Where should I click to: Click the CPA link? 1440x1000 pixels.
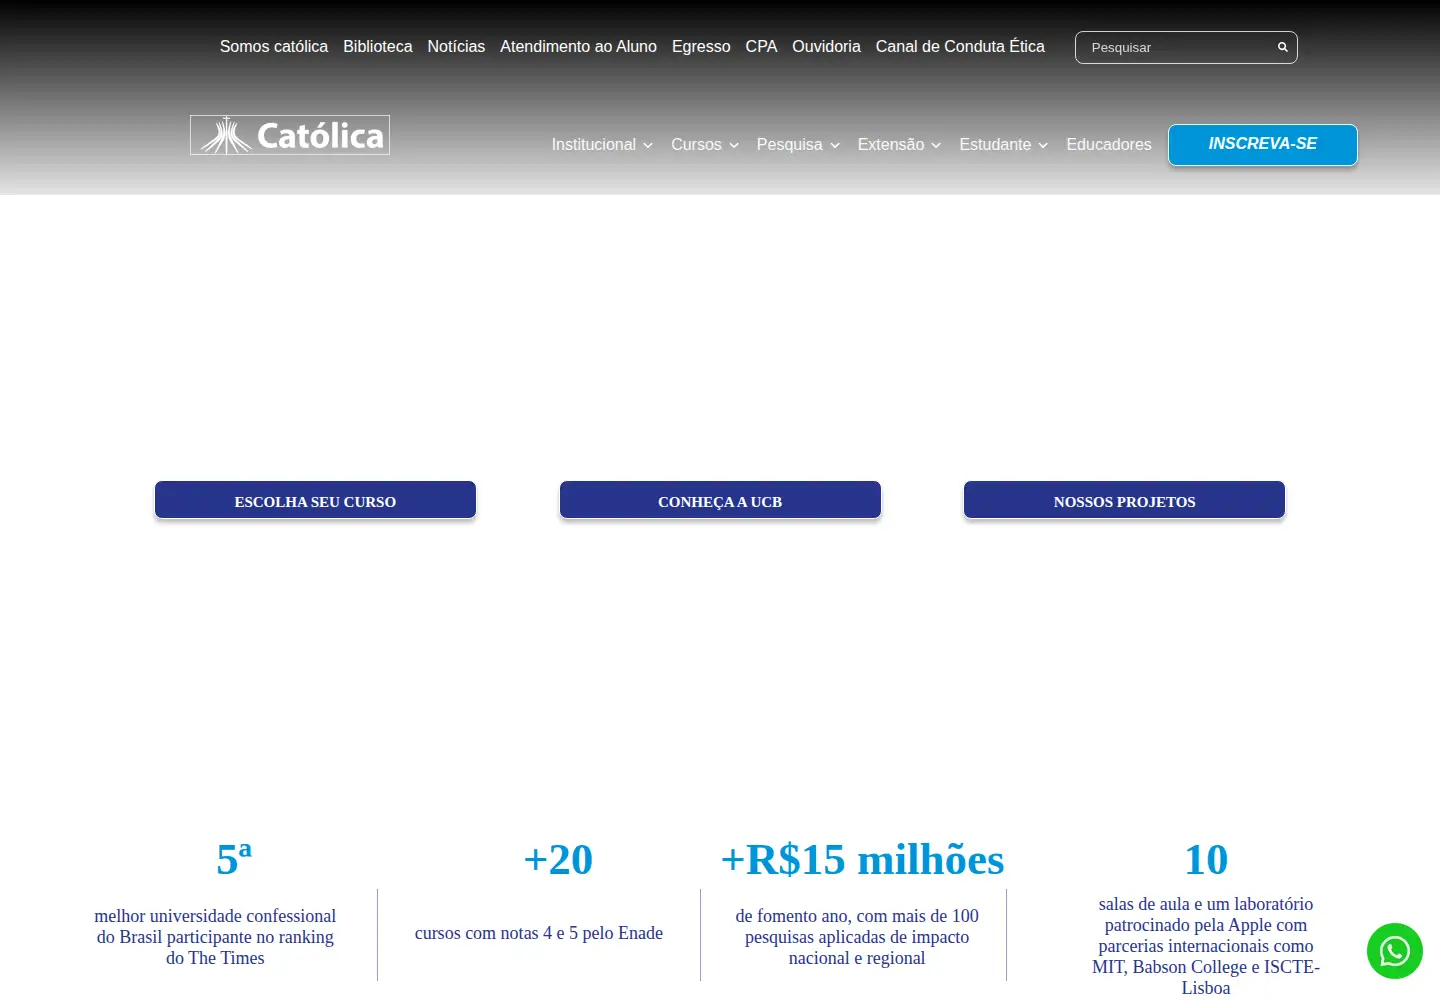point(761,47)
